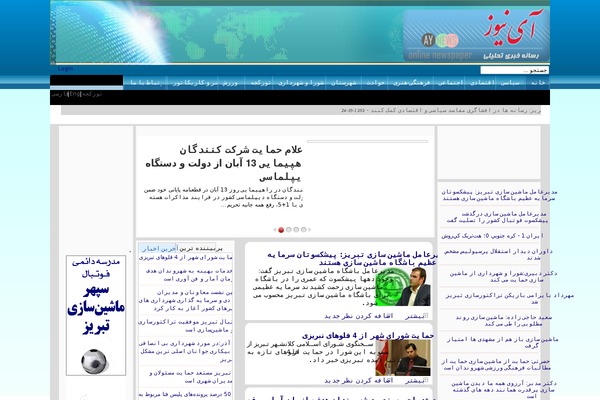
Task: Open the فرهنگی‌هنری menu item
Action: [x=411, y=82]
